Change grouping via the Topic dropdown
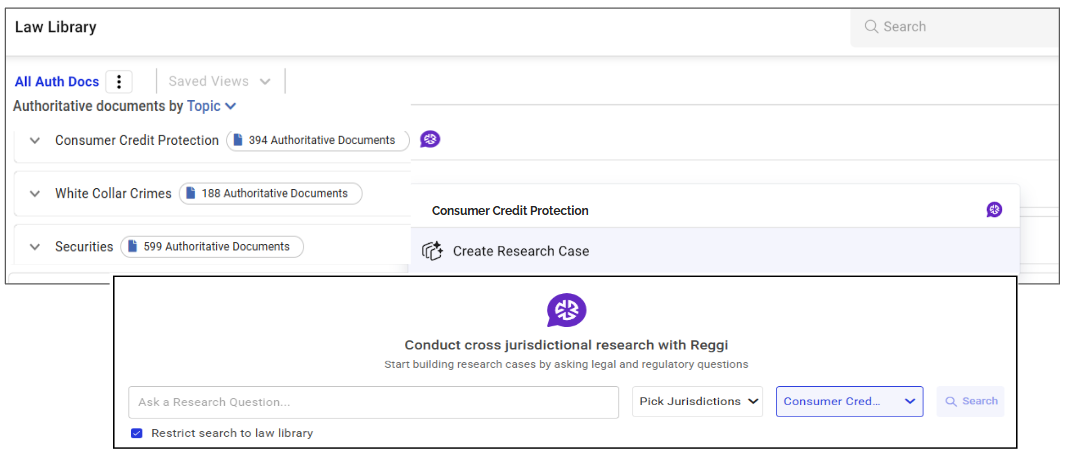The height and width of the screenshot is (456, 1067). point(211,106)
